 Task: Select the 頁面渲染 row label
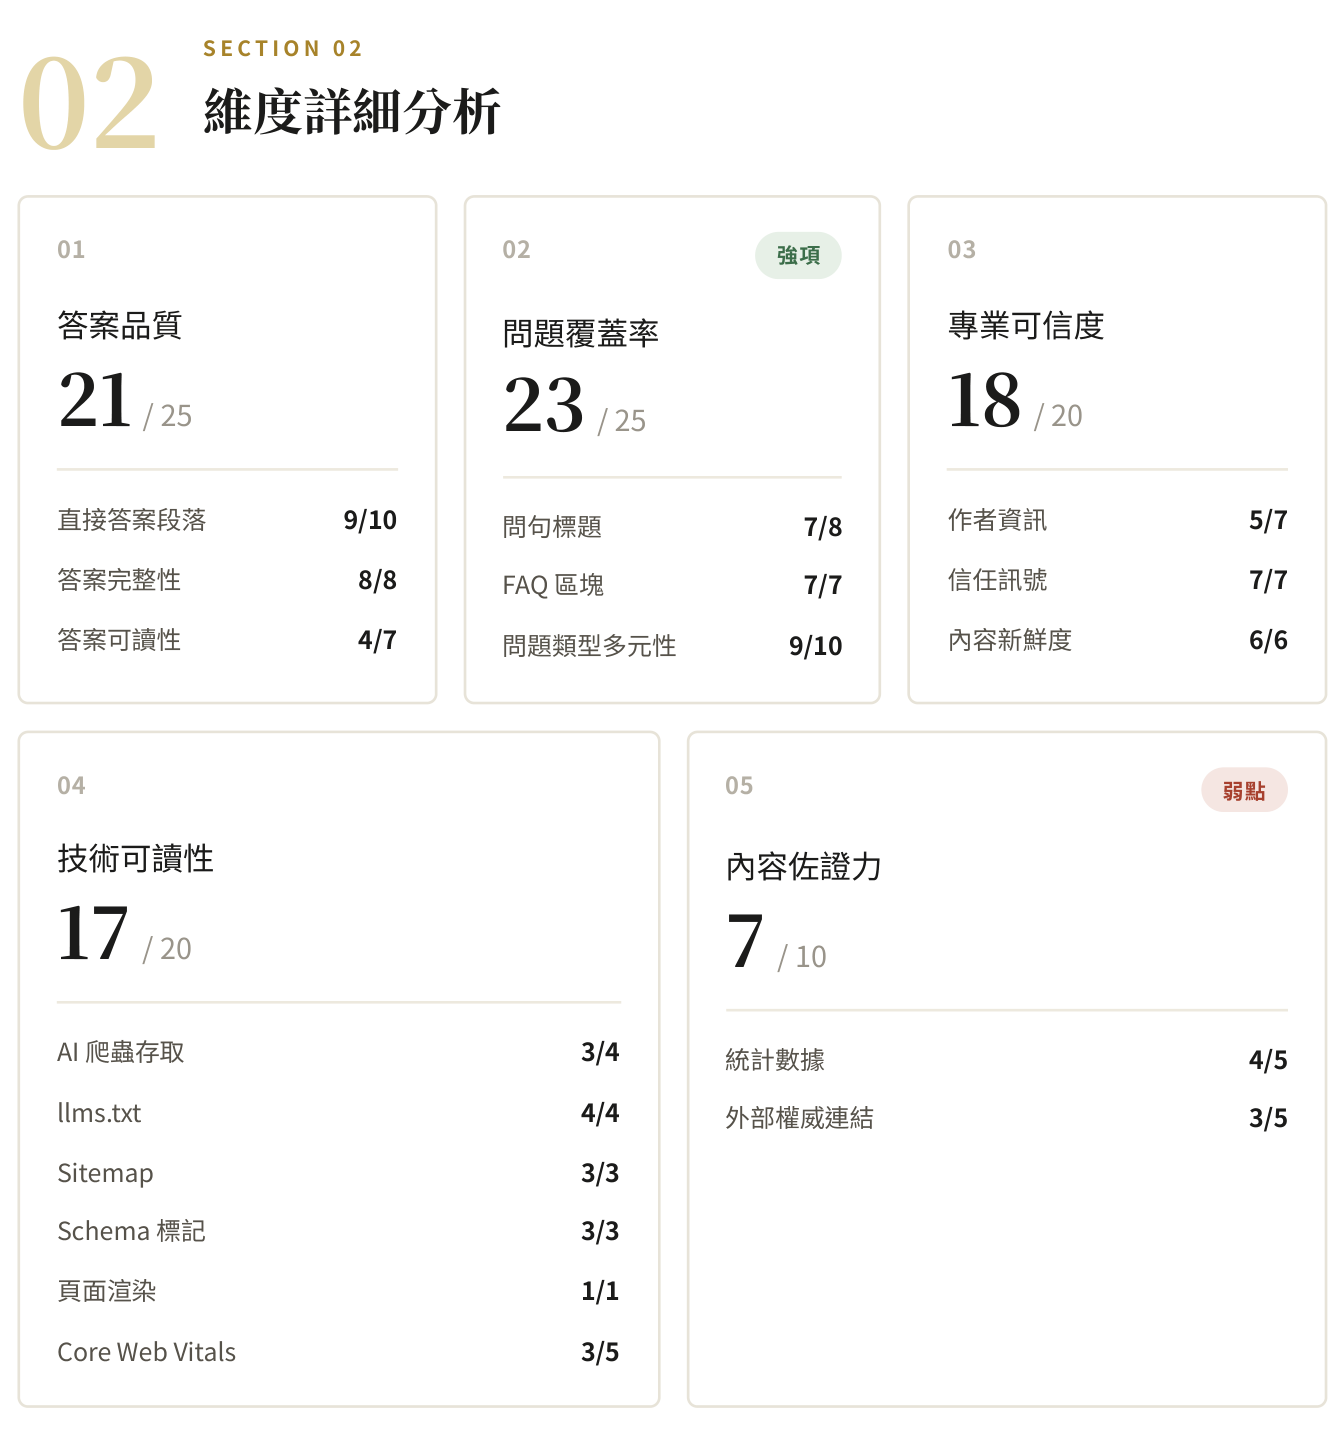coord(107,1291)
